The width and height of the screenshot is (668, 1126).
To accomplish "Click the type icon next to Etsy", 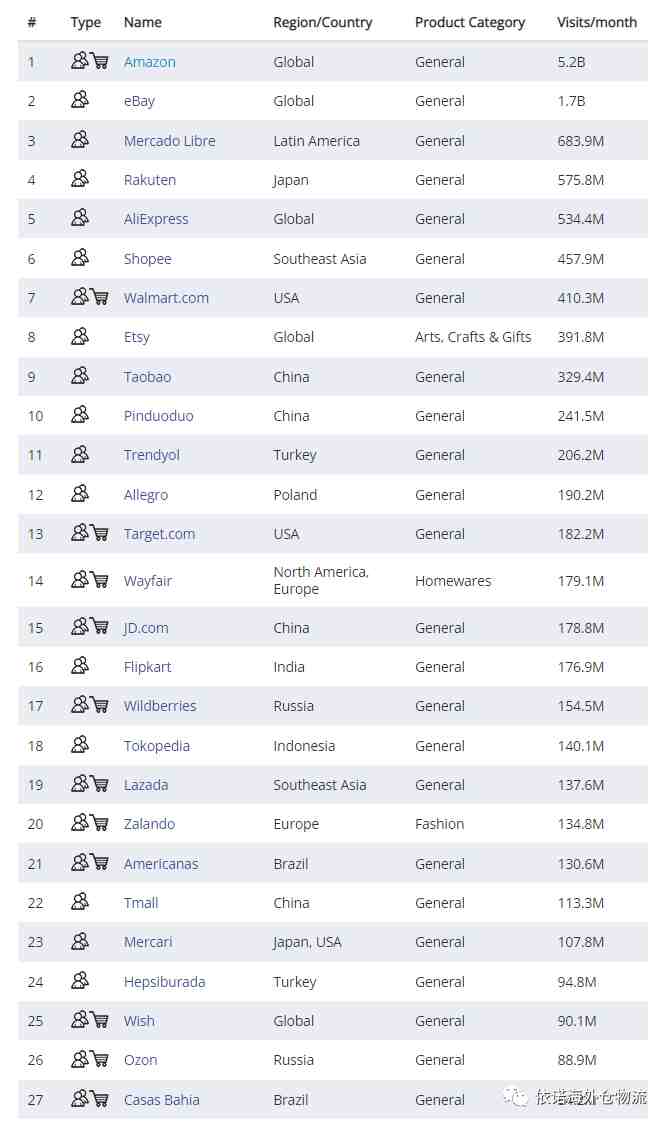I will point(80,336).
